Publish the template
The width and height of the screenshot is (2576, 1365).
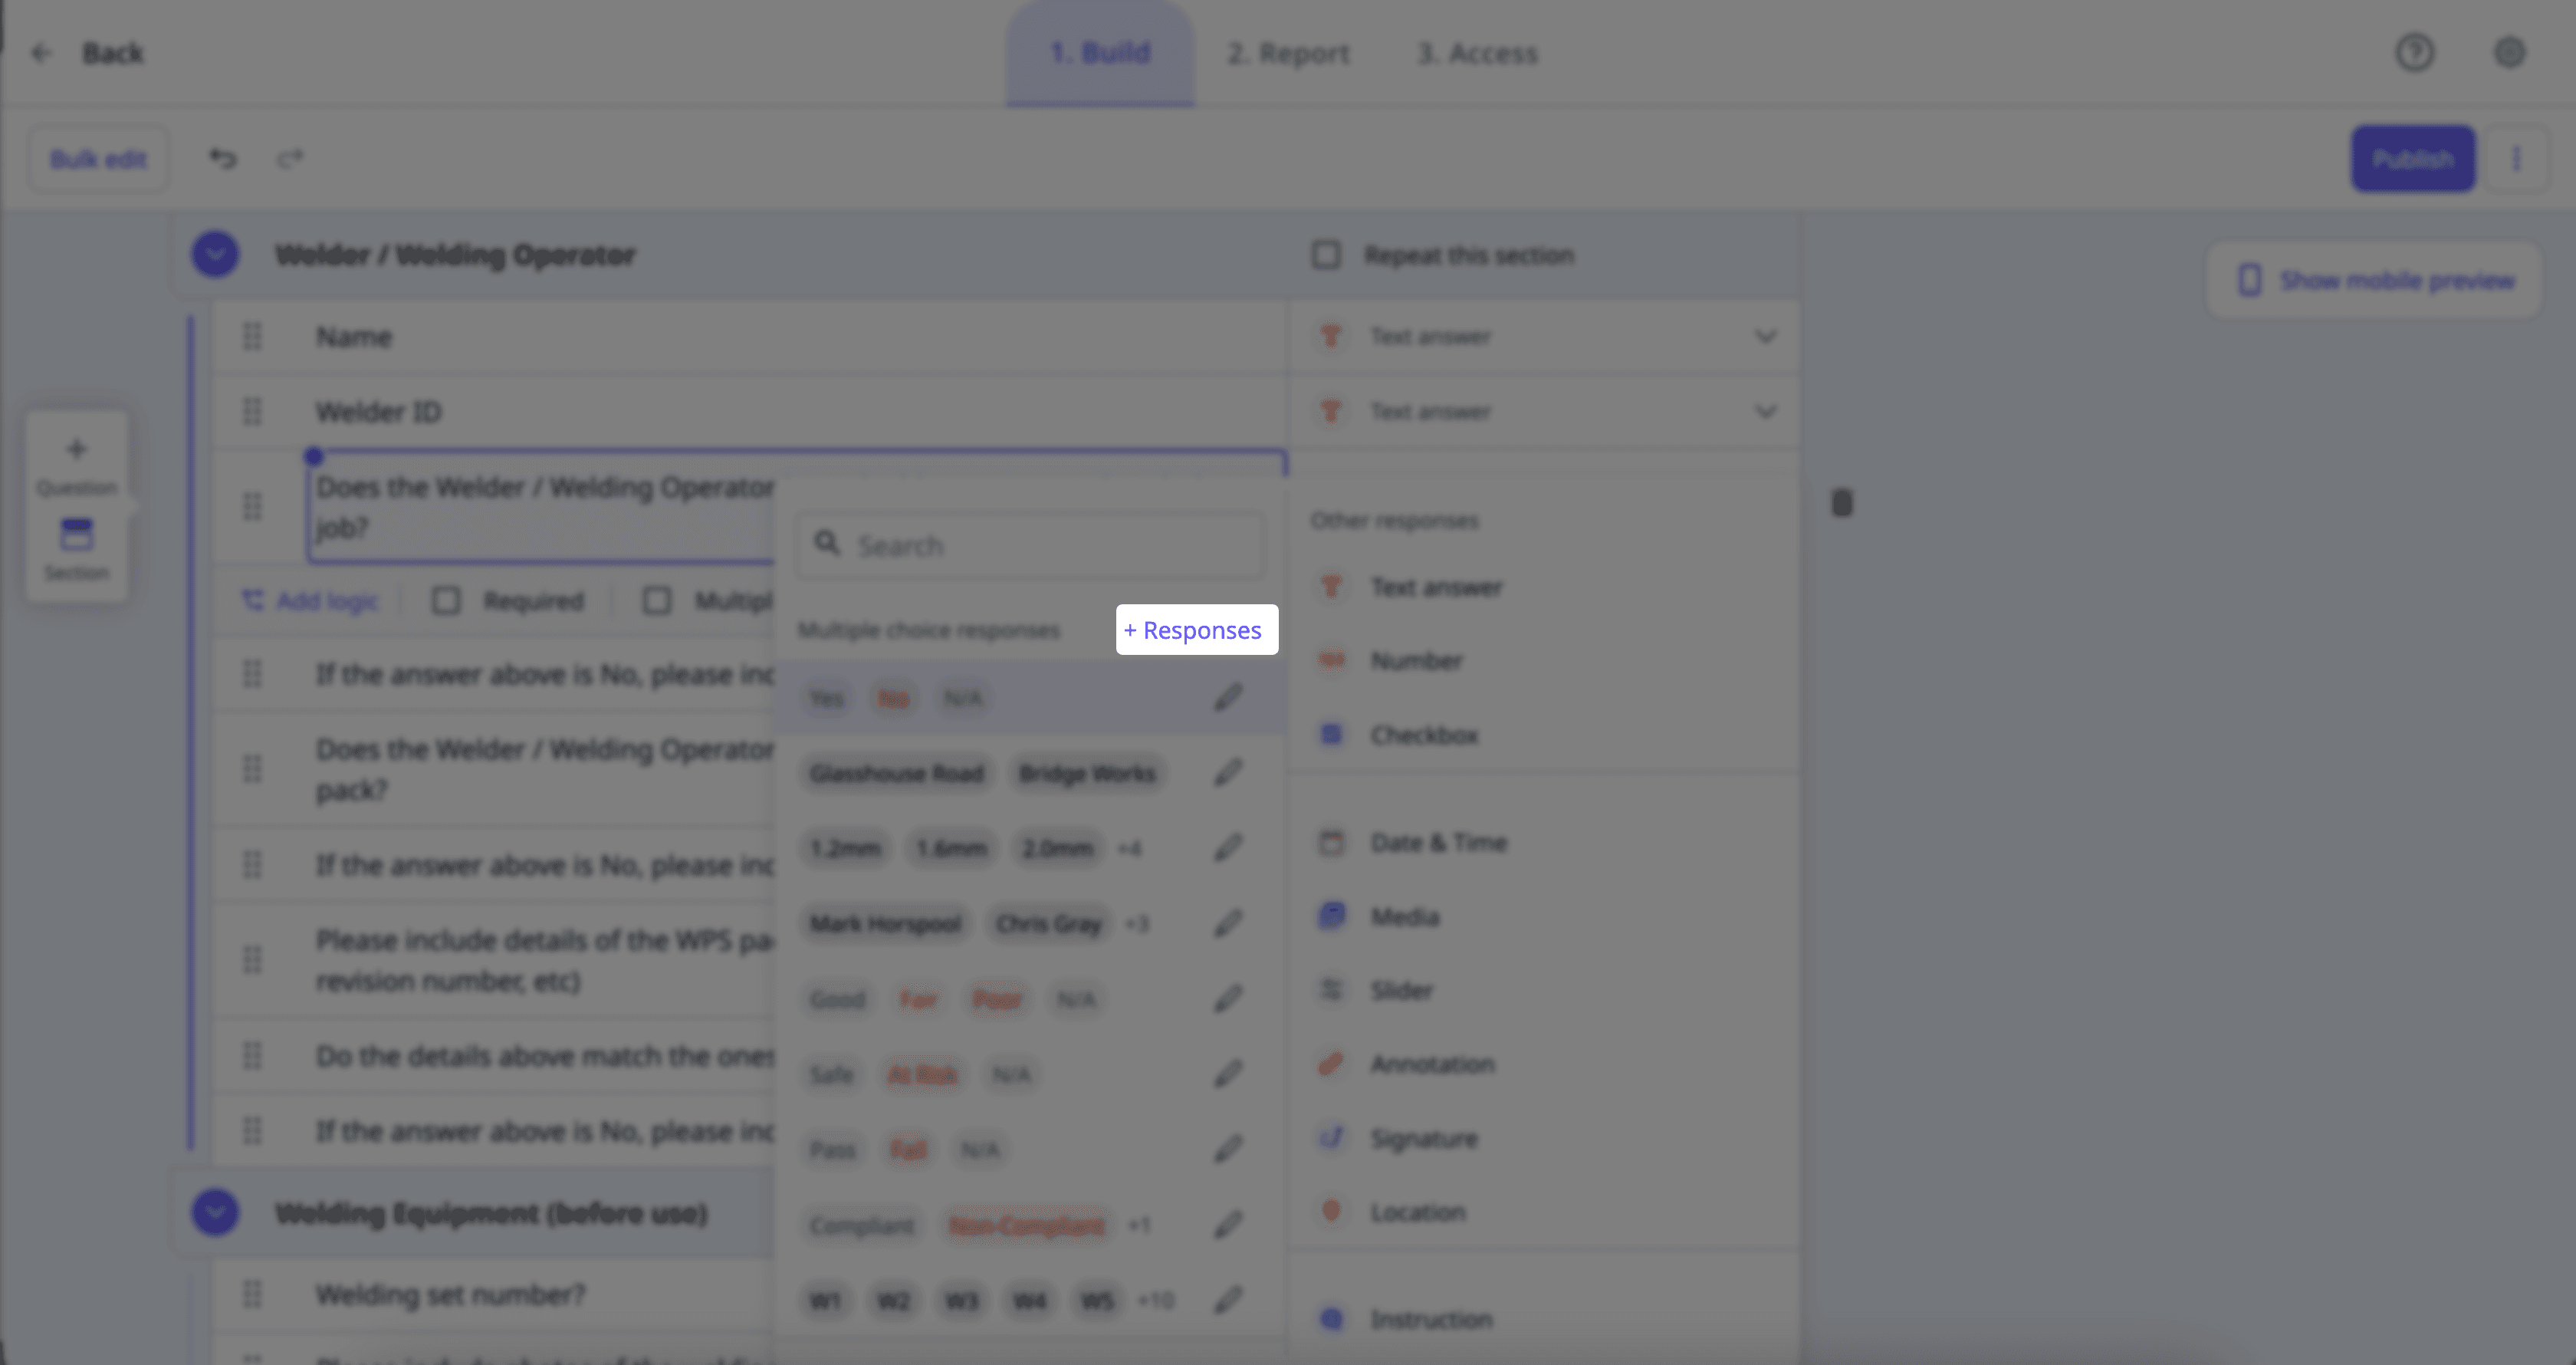click(2412, 158)
